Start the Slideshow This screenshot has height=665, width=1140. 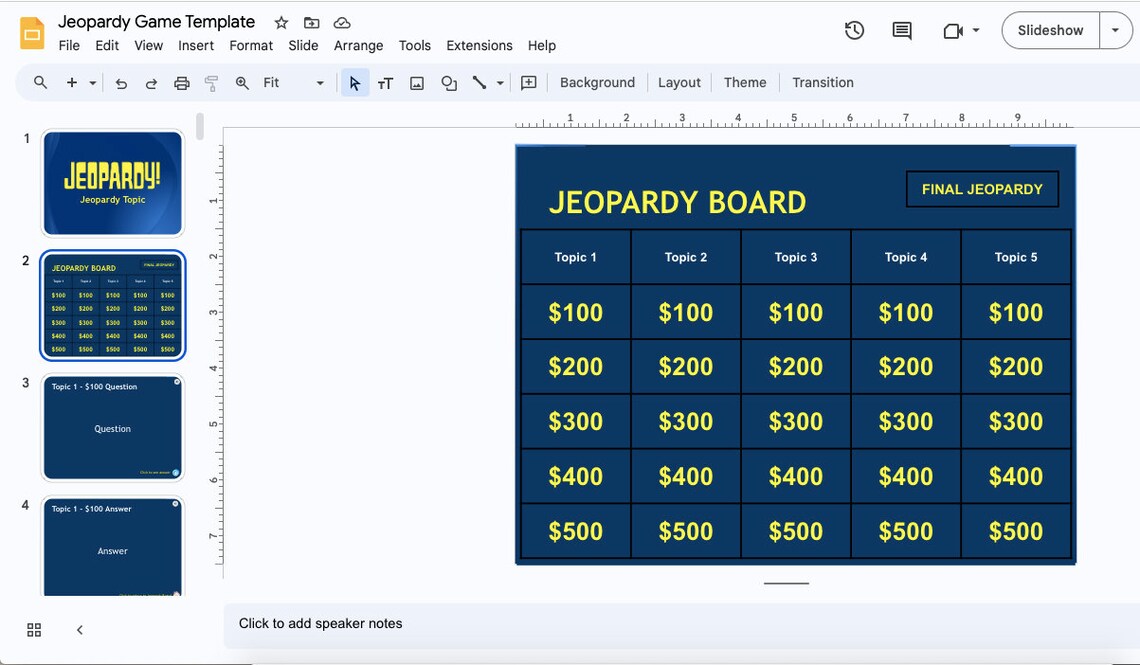coord(1049,30)
